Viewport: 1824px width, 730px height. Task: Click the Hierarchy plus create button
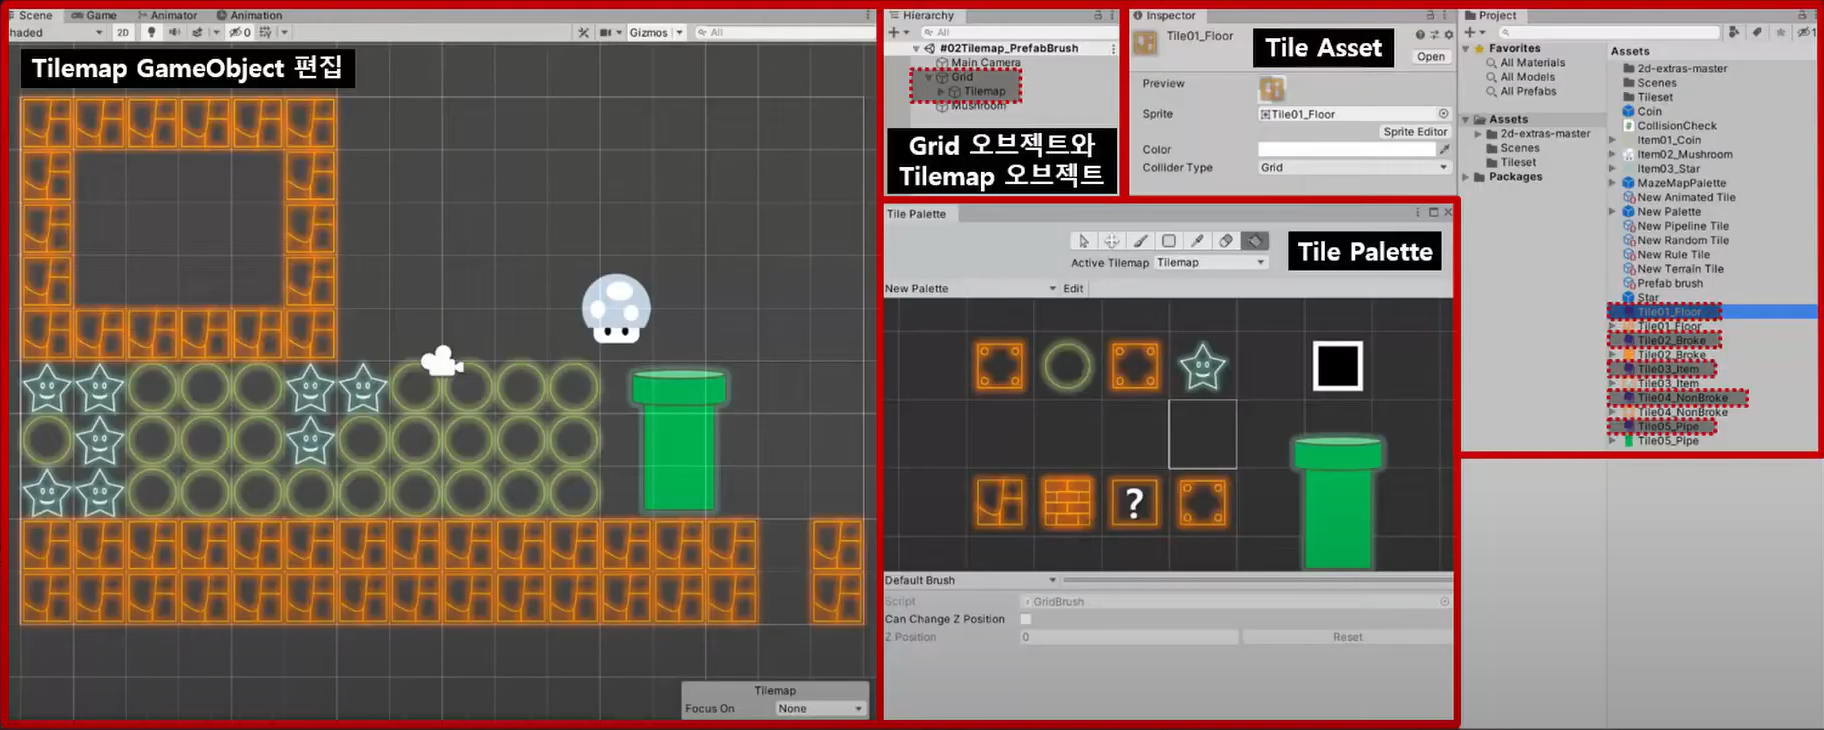click(894, 32)
